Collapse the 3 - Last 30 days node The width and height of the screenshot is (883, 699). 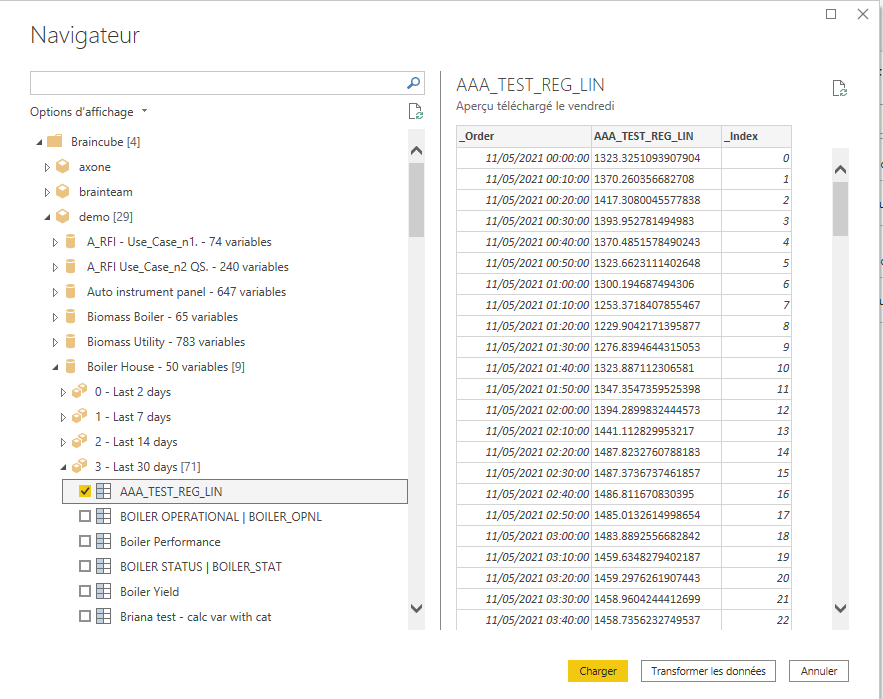63,467
